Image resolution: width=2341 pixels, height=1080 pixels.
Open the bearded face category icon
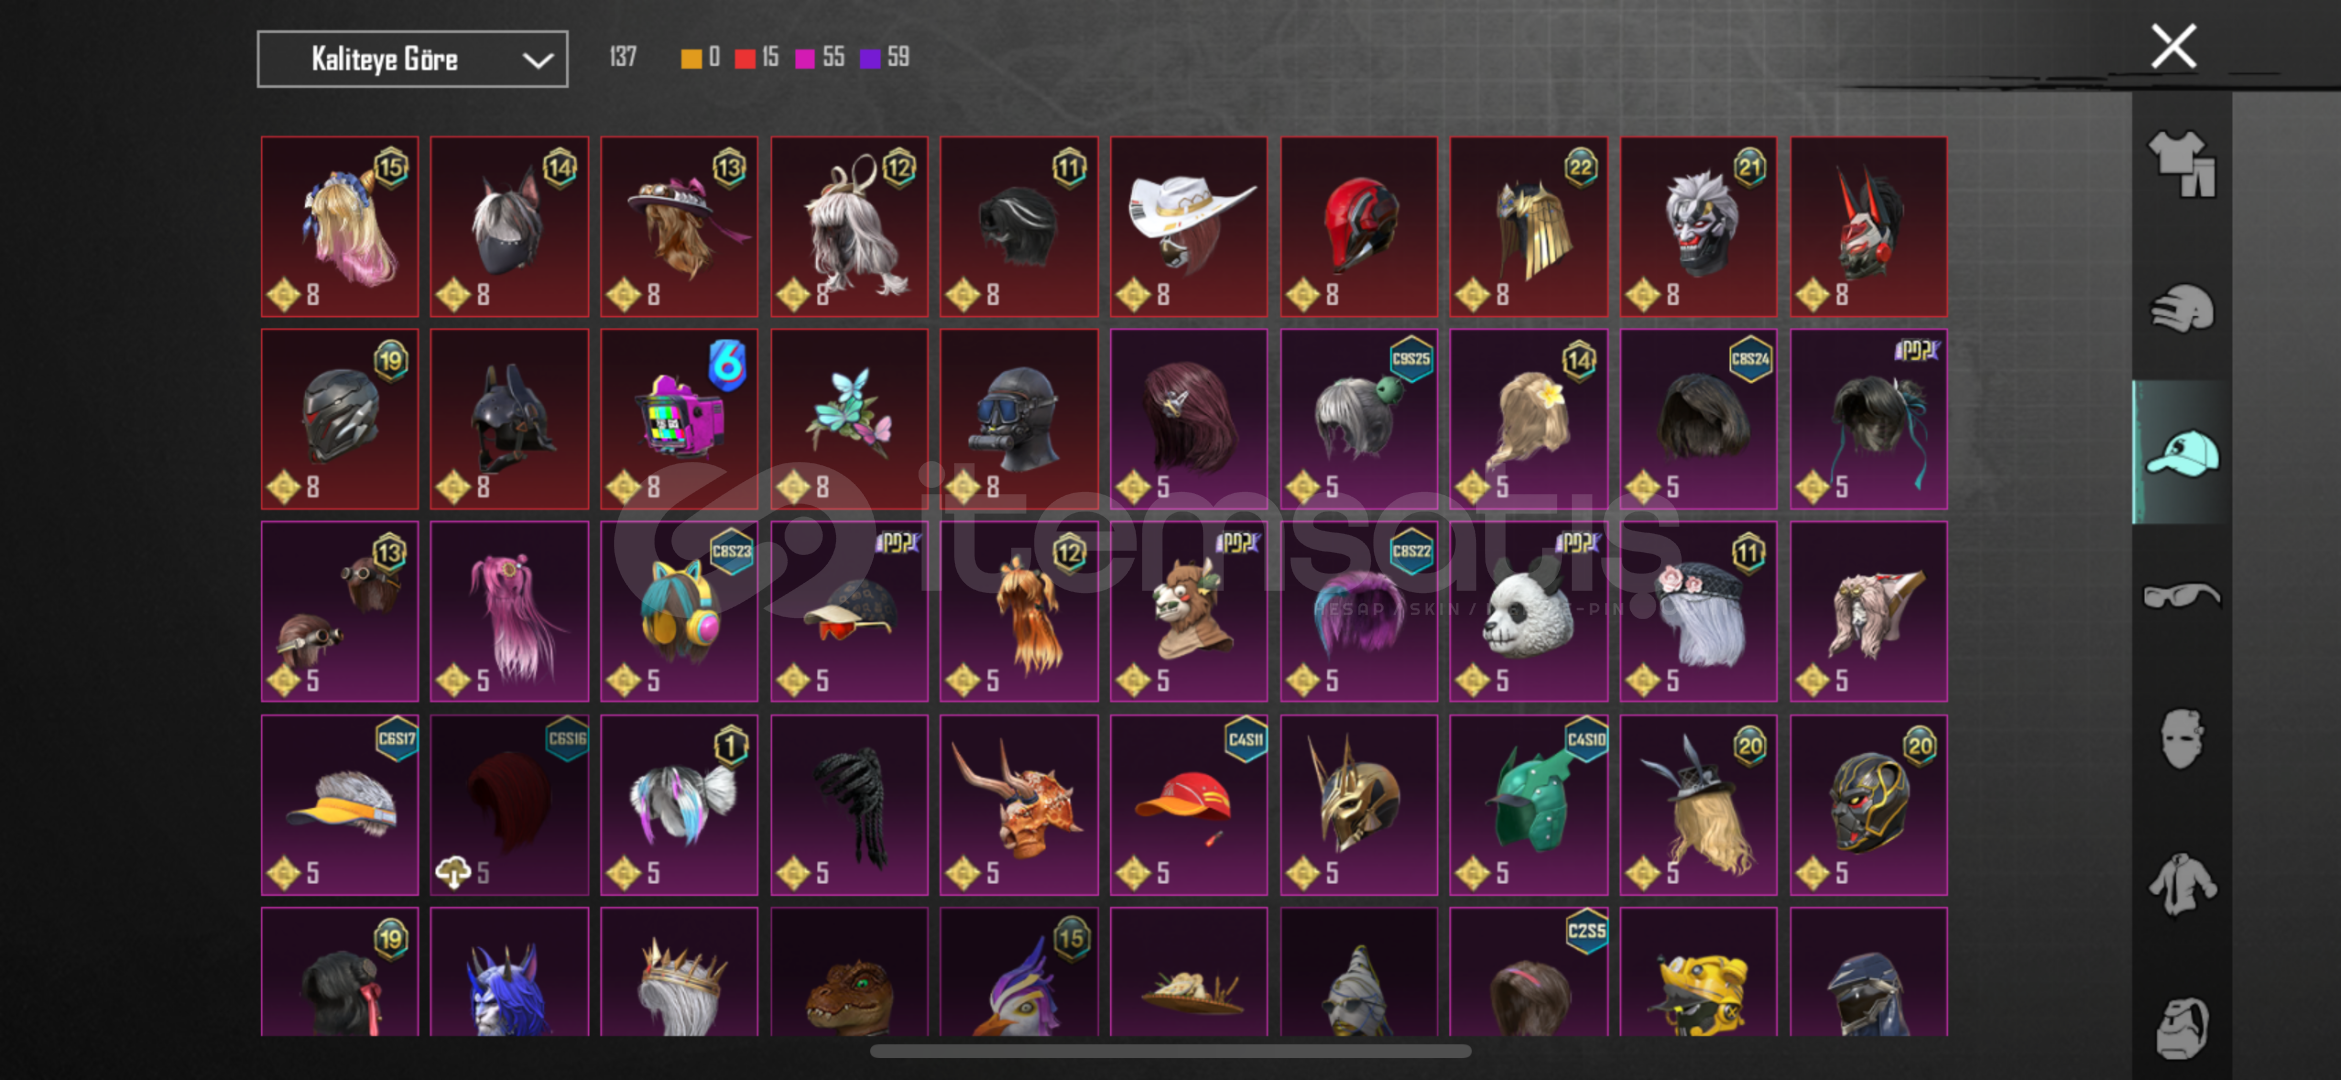coord(2182,1027)
